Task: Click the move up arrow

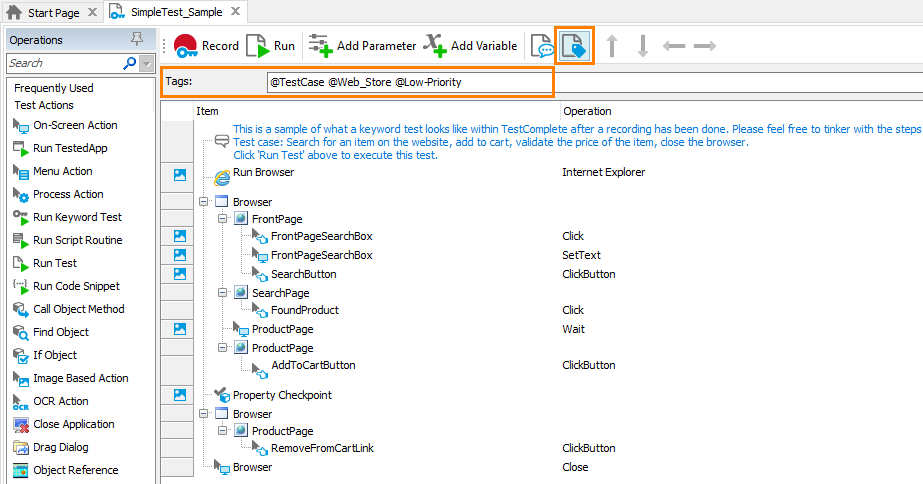Action: point(613,47)
